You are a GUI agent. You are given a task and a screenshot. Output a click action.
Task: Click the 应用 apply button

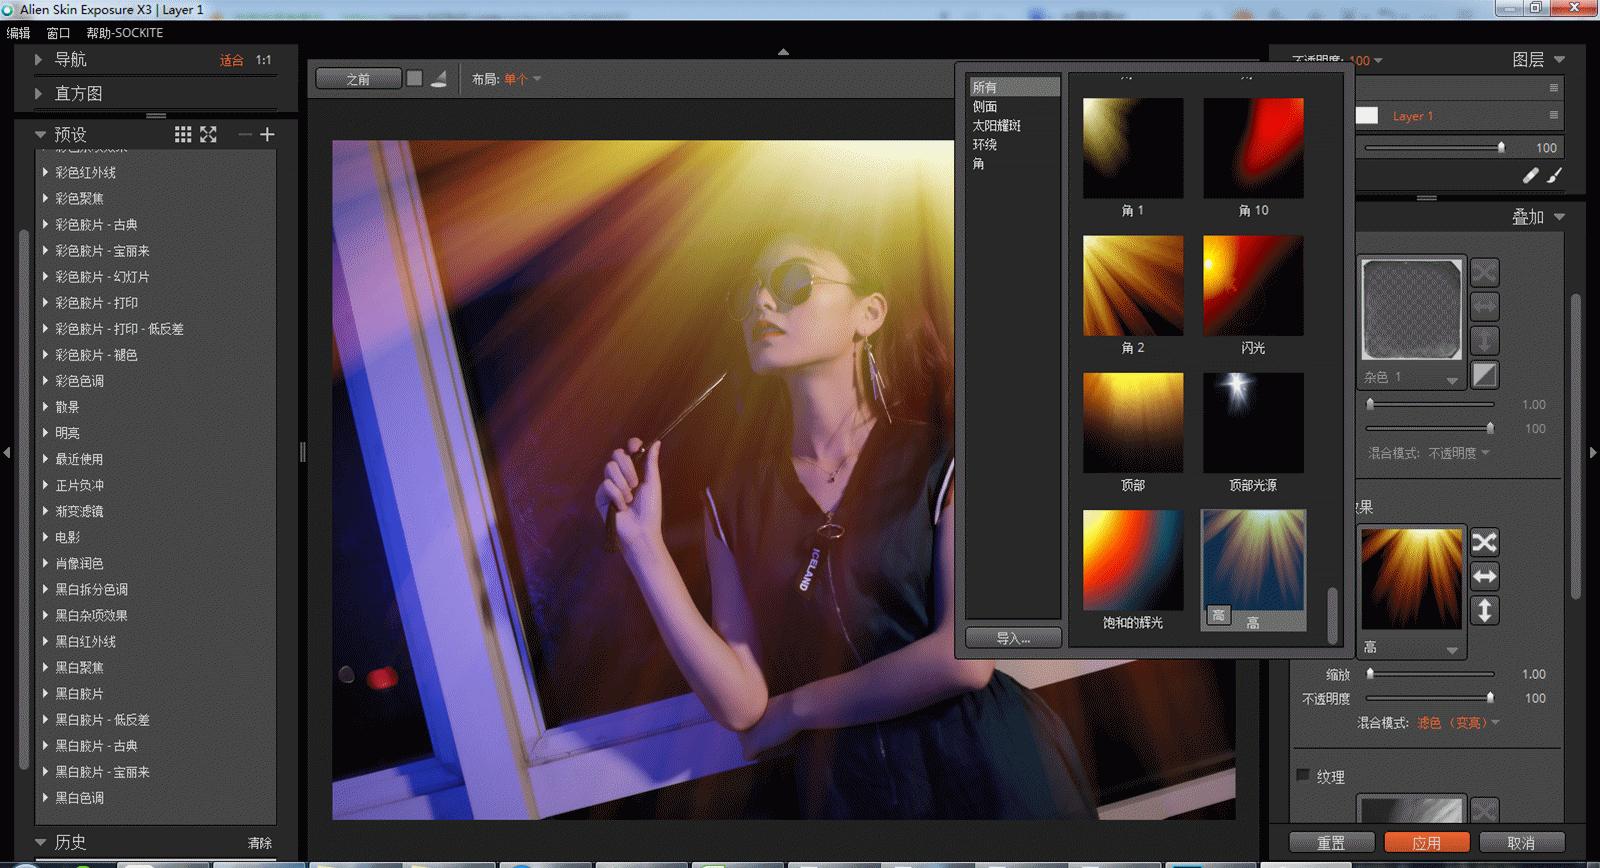point(1426,843)
